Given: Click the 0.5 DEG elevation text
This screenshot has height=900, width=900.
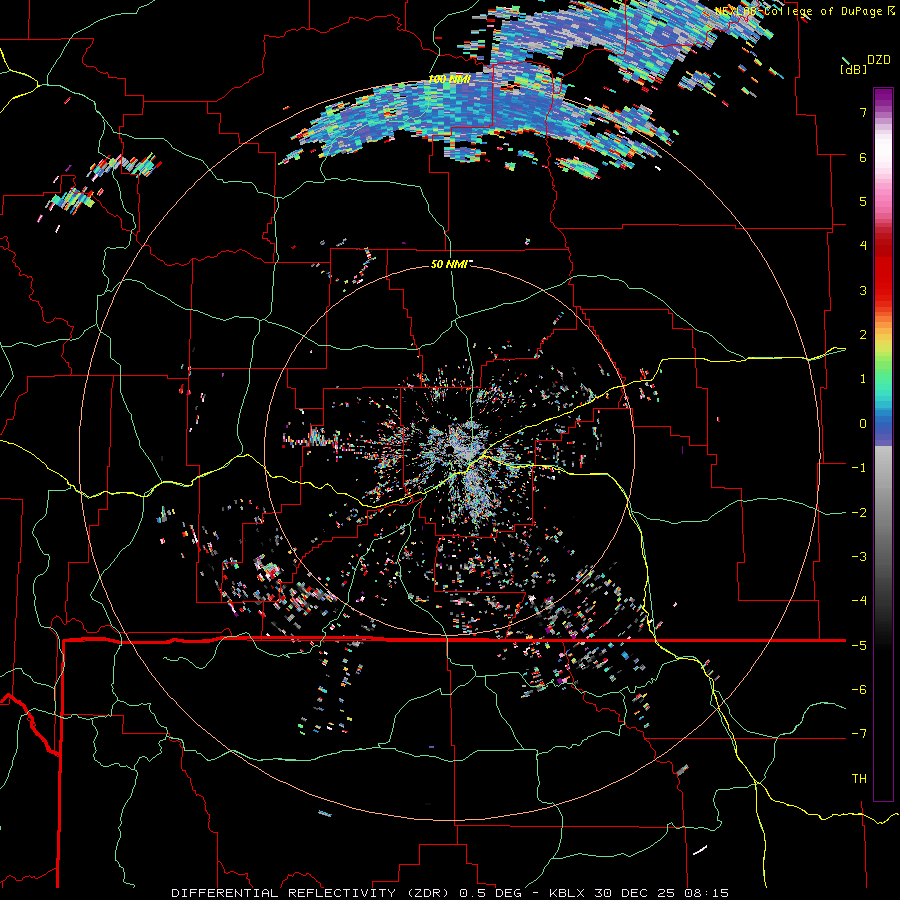Looking at the screenshot, I should point(491,893).
